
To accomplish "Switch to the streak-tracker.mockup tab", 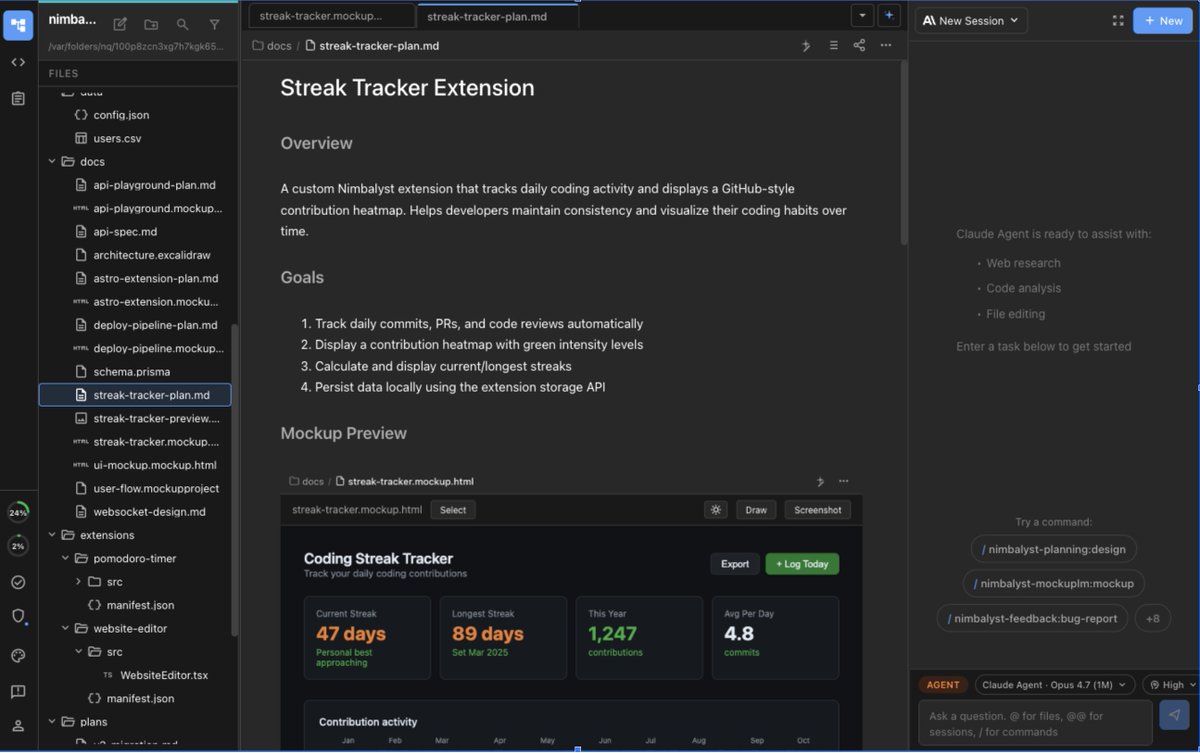I will tap(330, 16).
